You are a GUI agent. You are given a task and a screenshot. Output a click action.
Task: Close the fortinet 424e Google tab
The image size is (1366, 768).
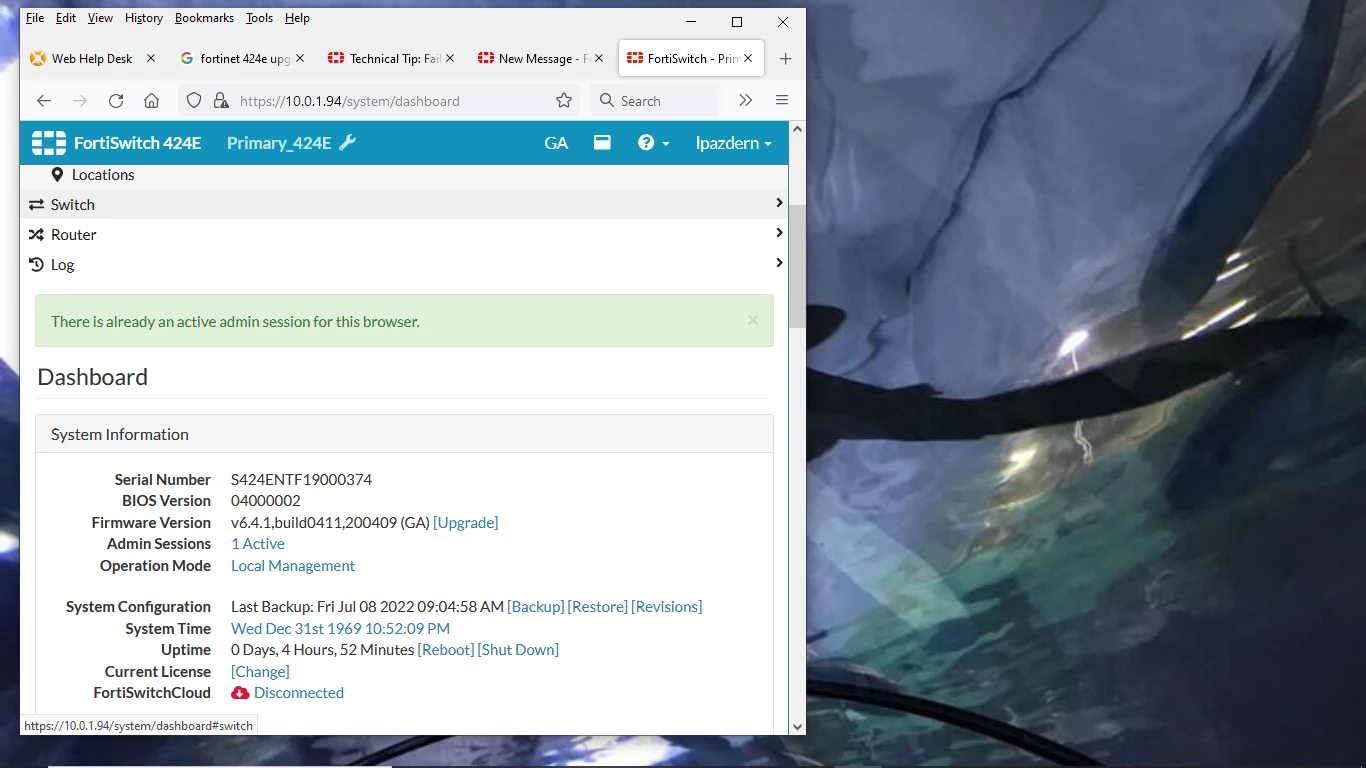(301, 59)
